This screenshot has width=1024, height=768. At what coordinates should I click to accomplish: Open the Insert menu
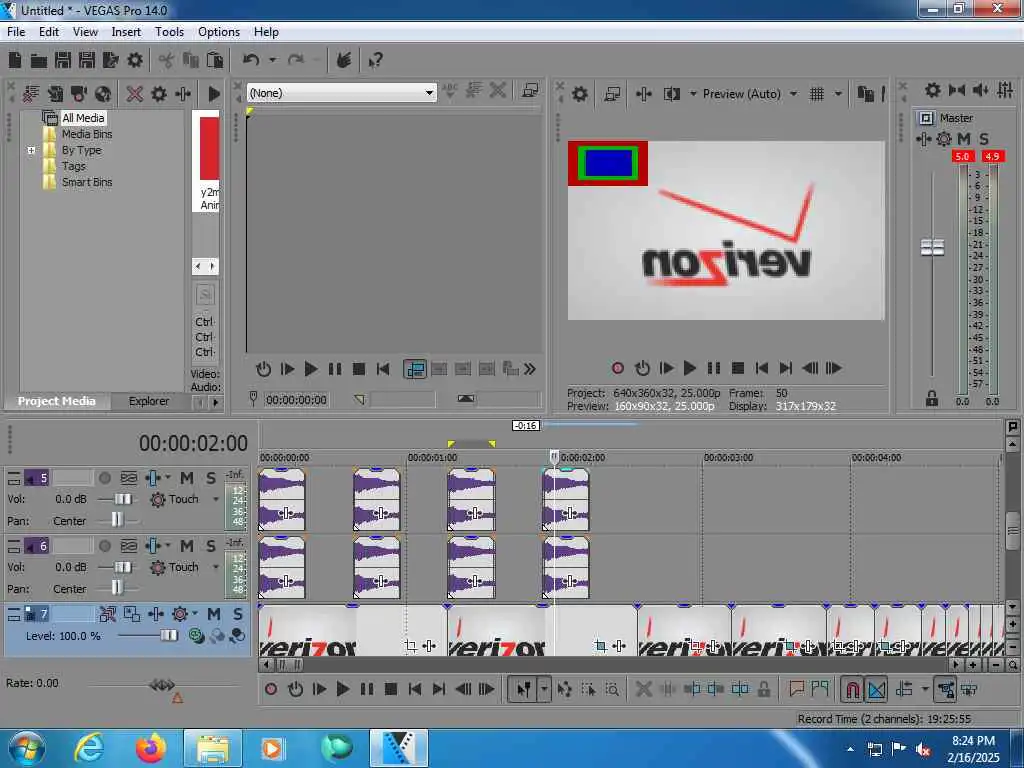[126, 32]
